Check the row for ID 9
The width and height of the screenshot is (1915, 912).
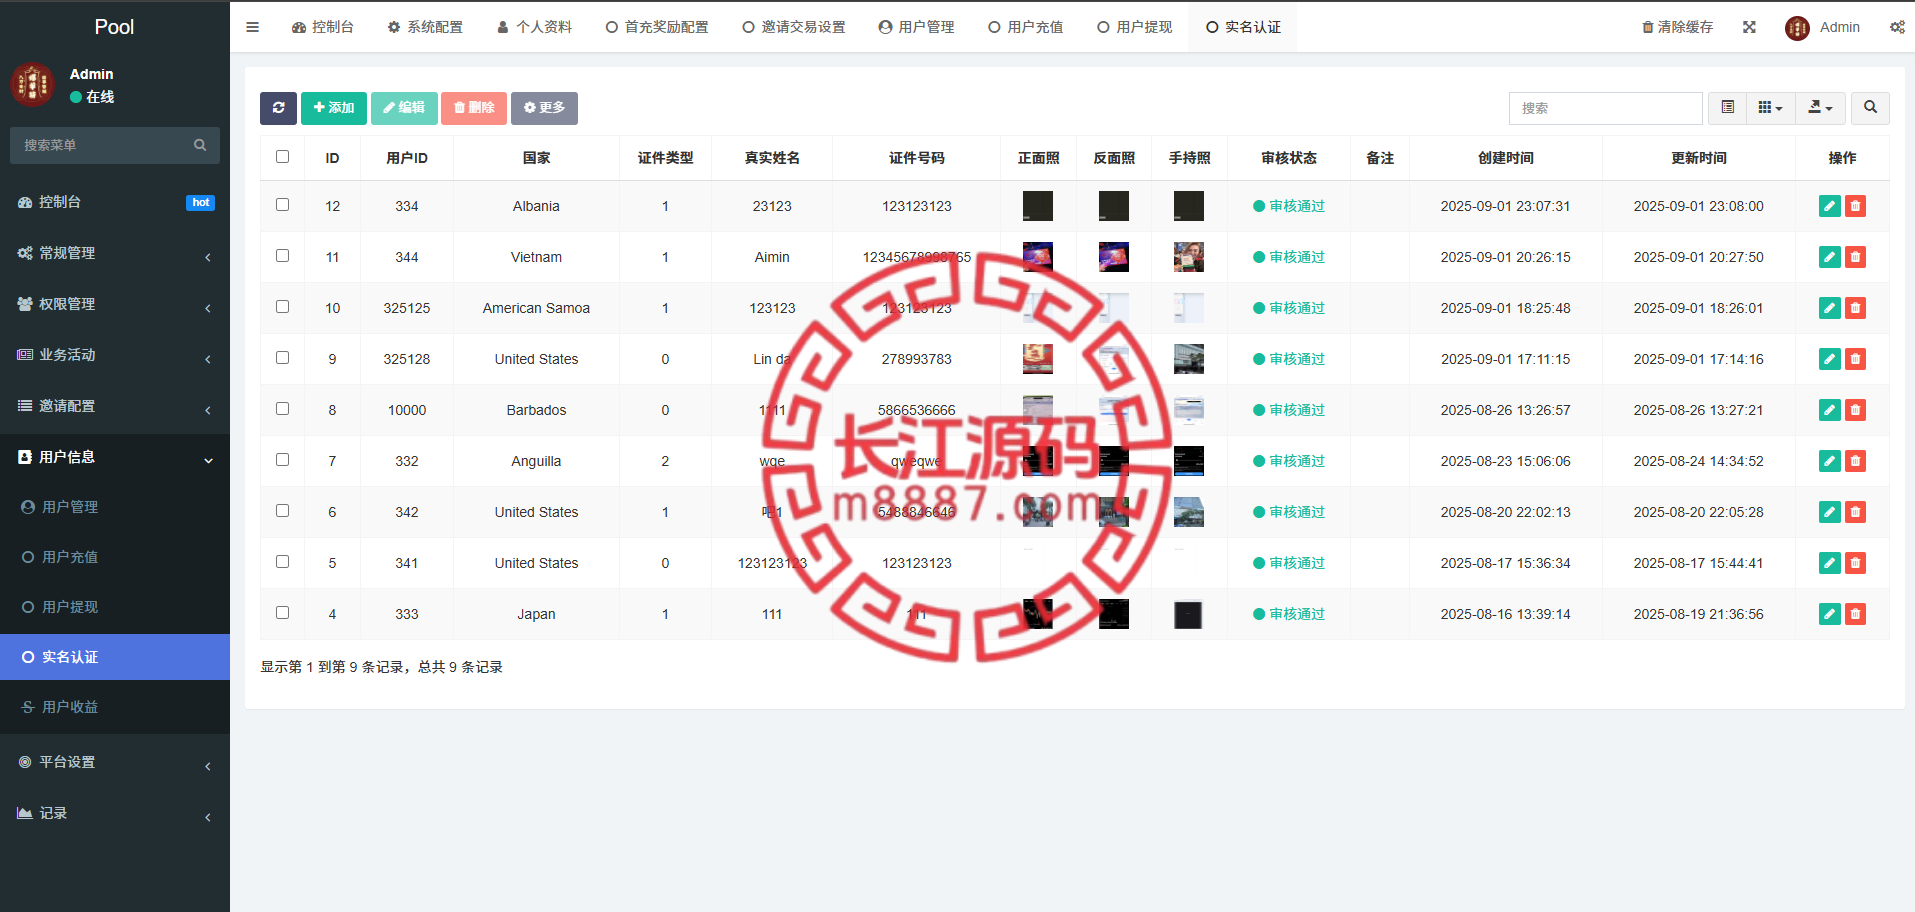283,358
